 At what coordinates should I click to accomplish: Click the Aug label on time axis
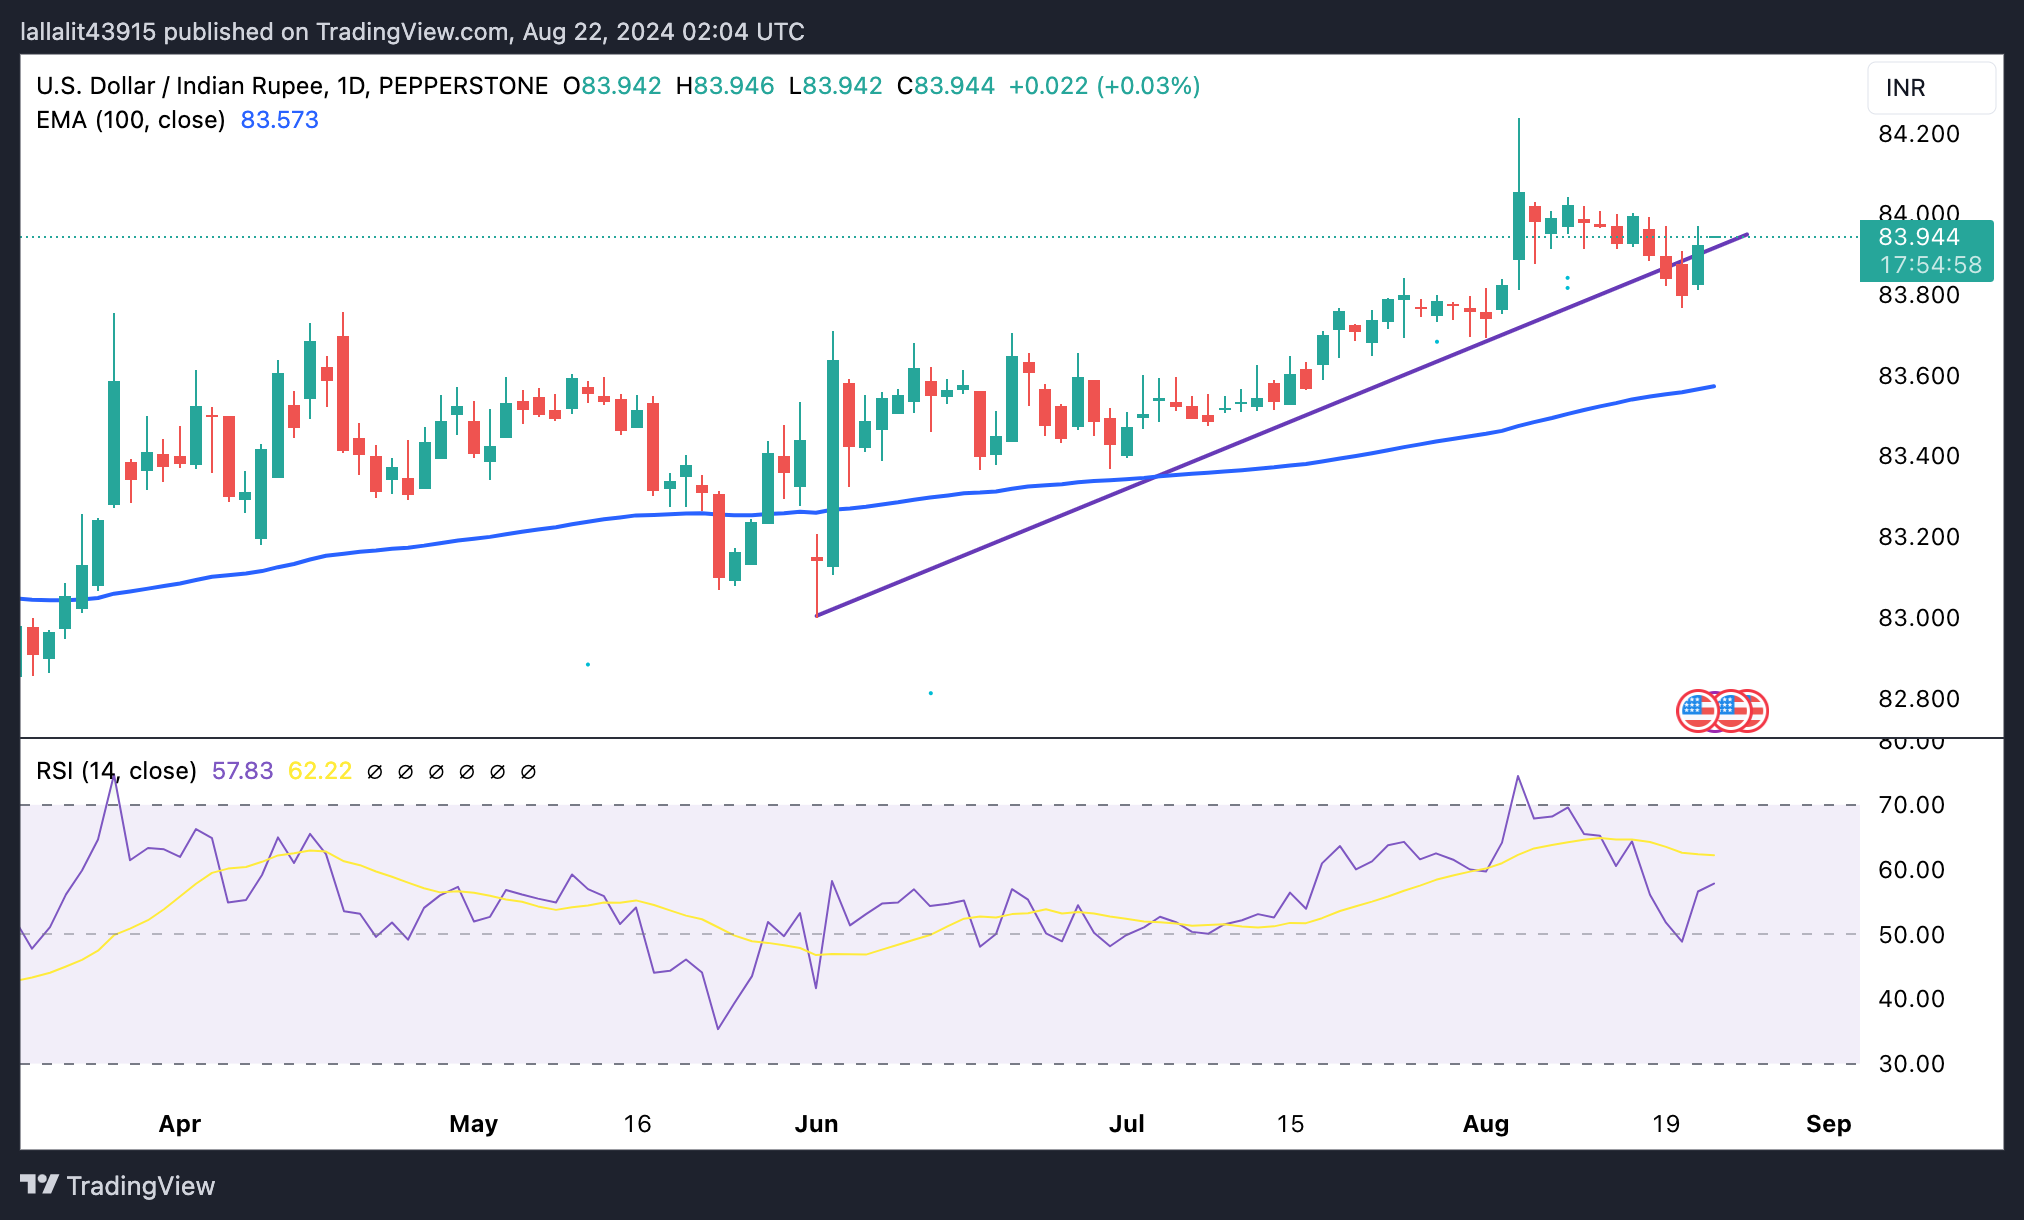coord(1485,1124)
